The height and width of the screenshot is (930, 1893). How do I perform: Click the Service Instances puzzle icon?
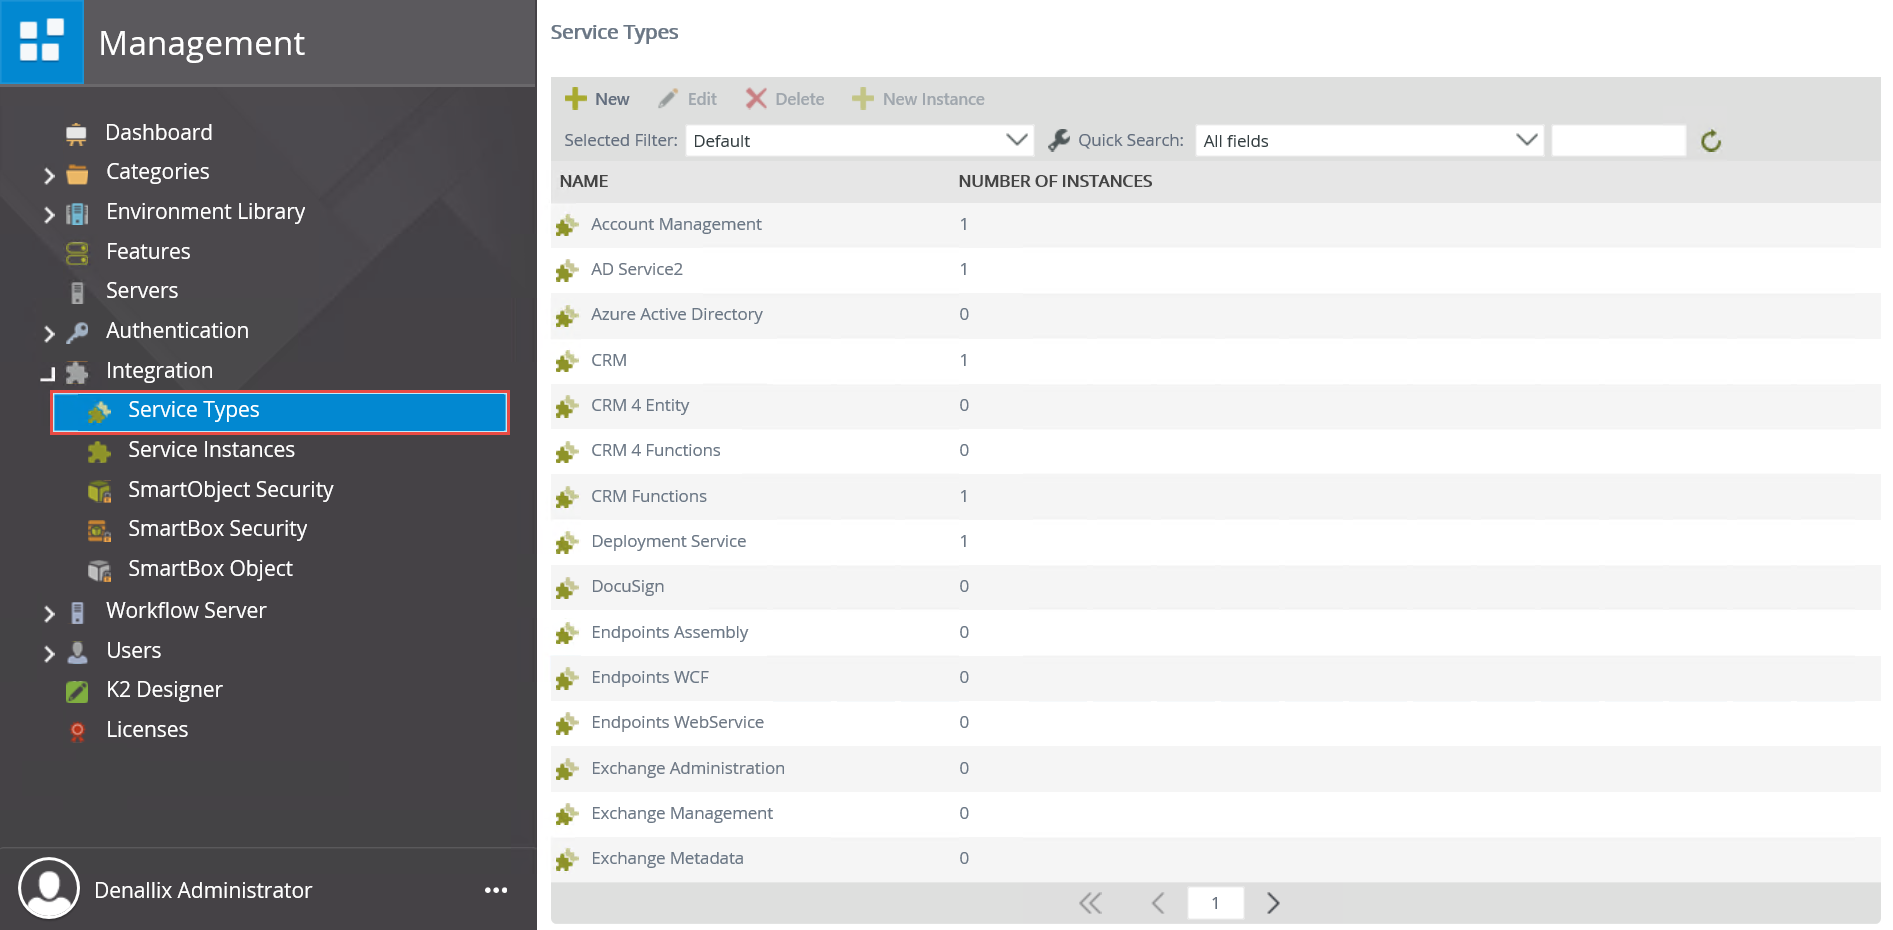(99, 451)
